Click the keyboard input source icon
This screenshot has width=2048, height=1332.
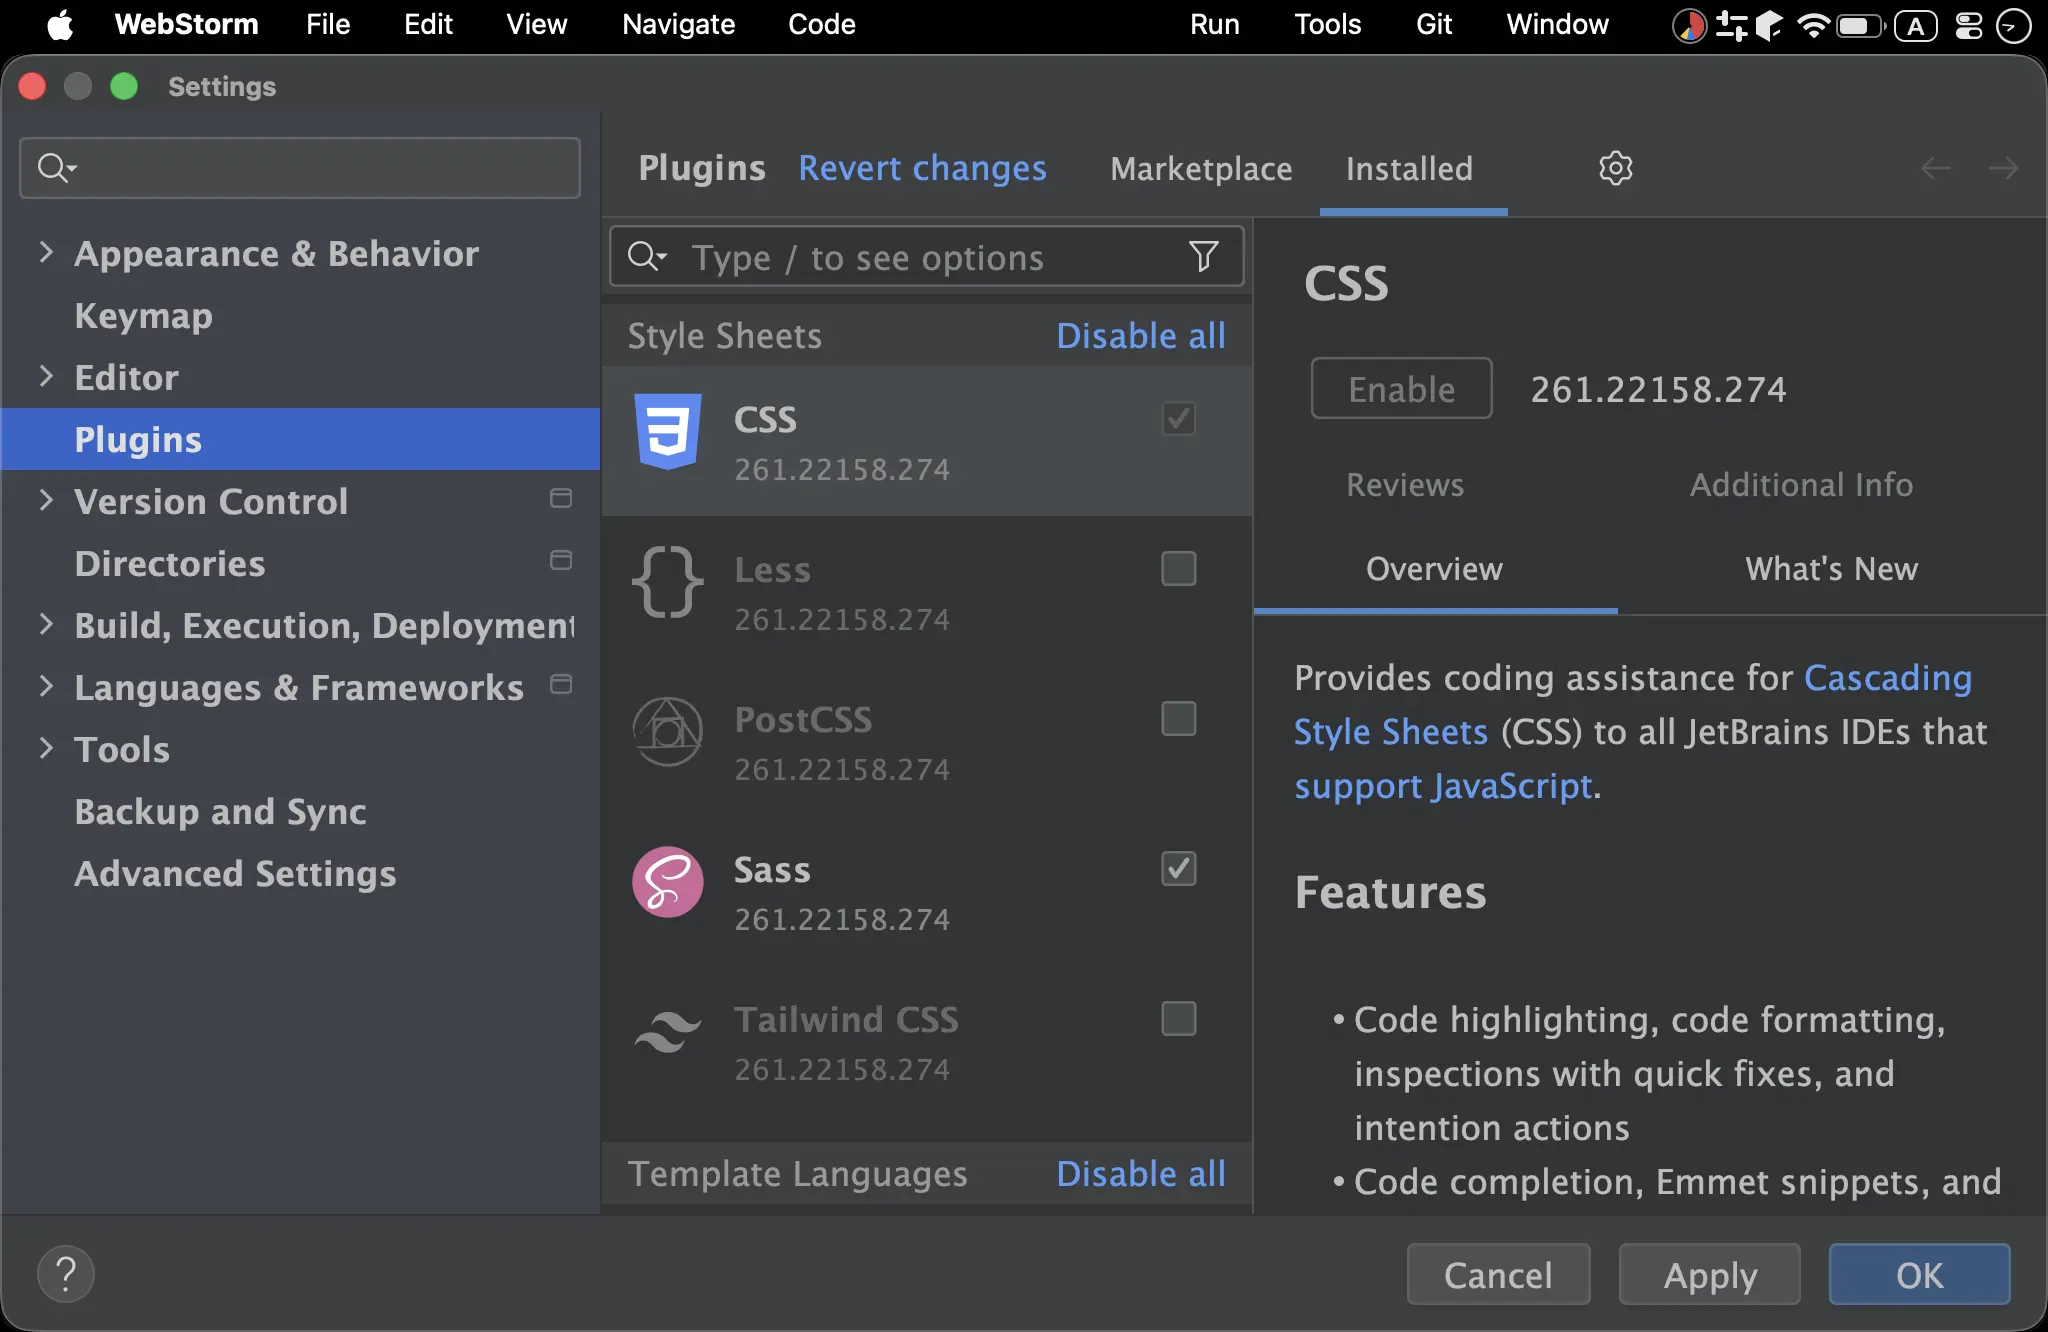[1916, 25]
